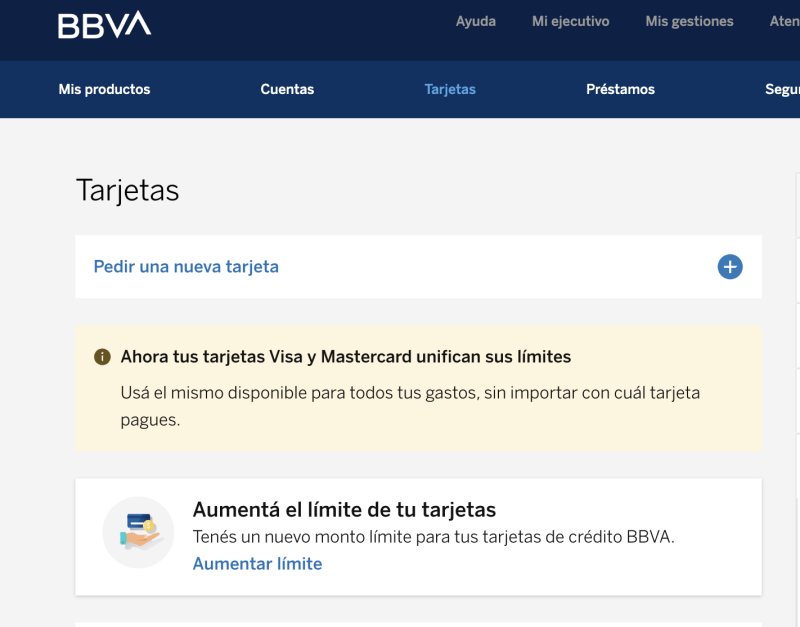The height and width of the screenshot is (627, 800).
Task: Expand the new card request with the plus icon
Action: 730,267
